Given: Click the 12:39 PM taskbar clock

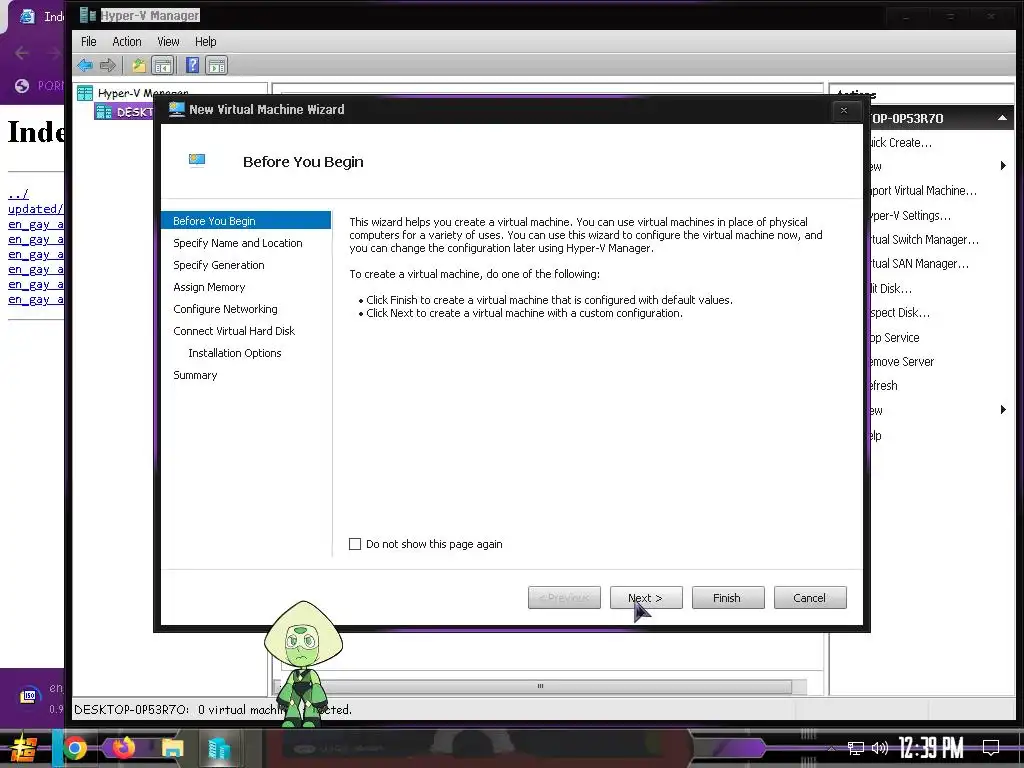Looking at the screenshot, I should tap(931, 748).
